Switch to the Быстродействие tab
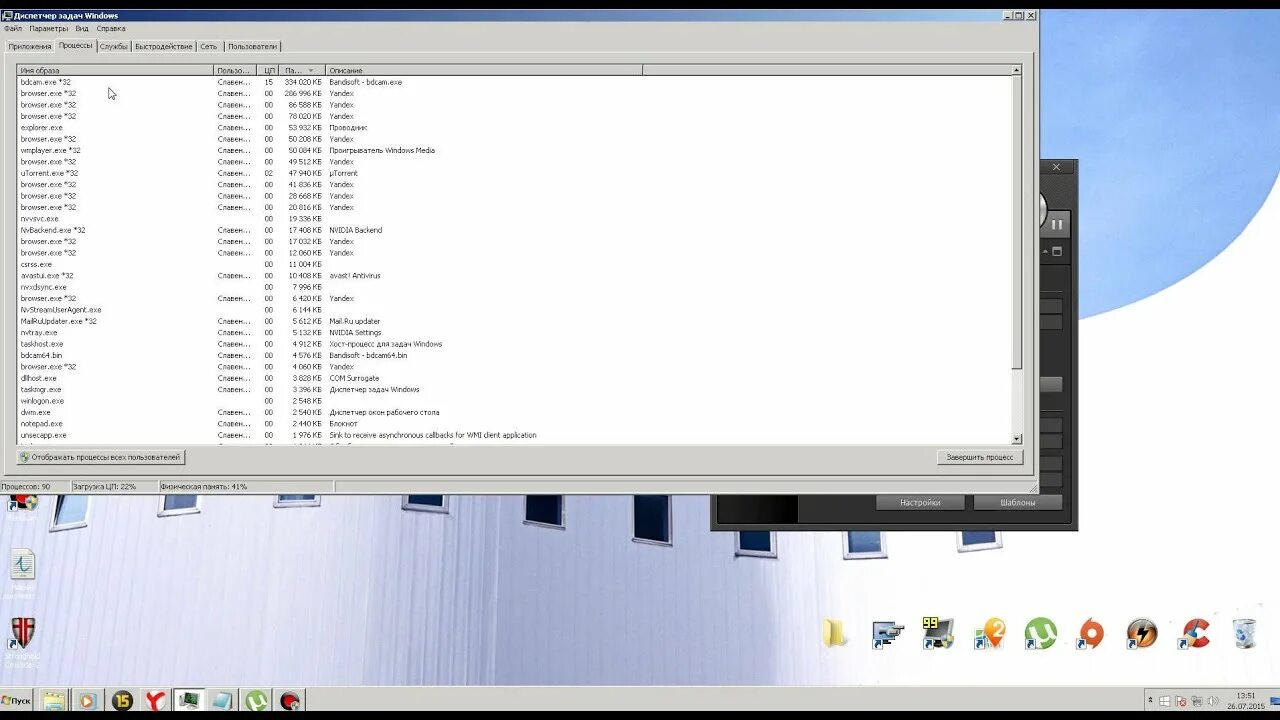Image resolution: width=1280 pixels, height=720 pixels. [x=164, y=47]
